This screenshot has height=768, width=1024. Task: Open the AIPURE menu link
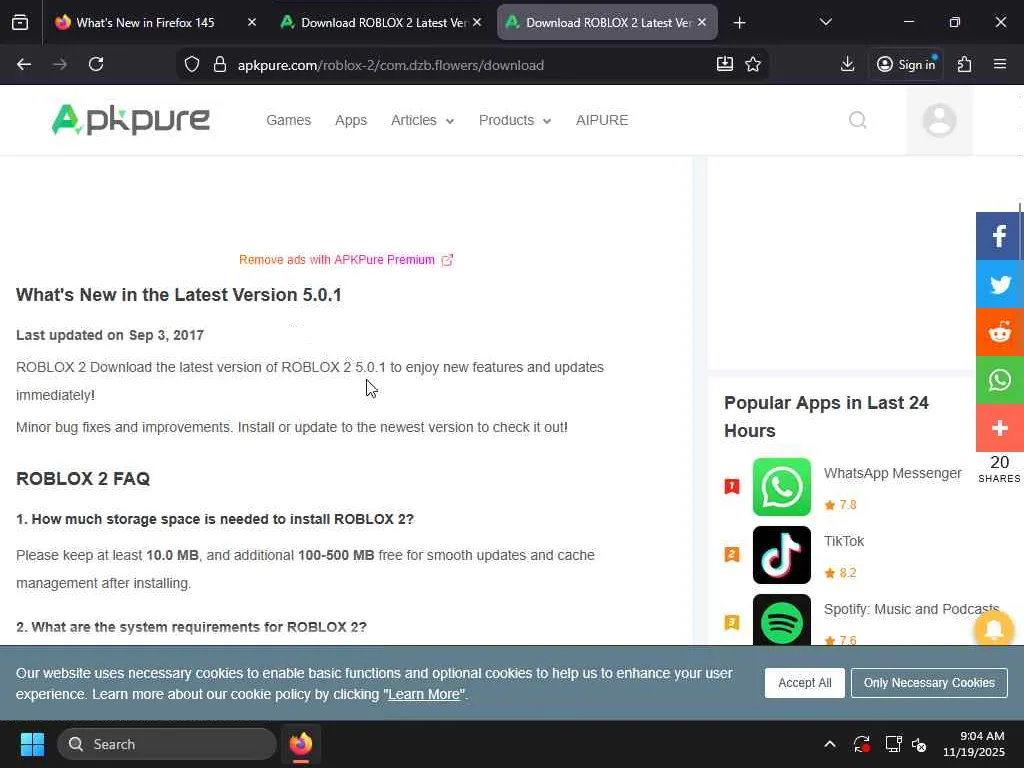[x=602, y=120]
